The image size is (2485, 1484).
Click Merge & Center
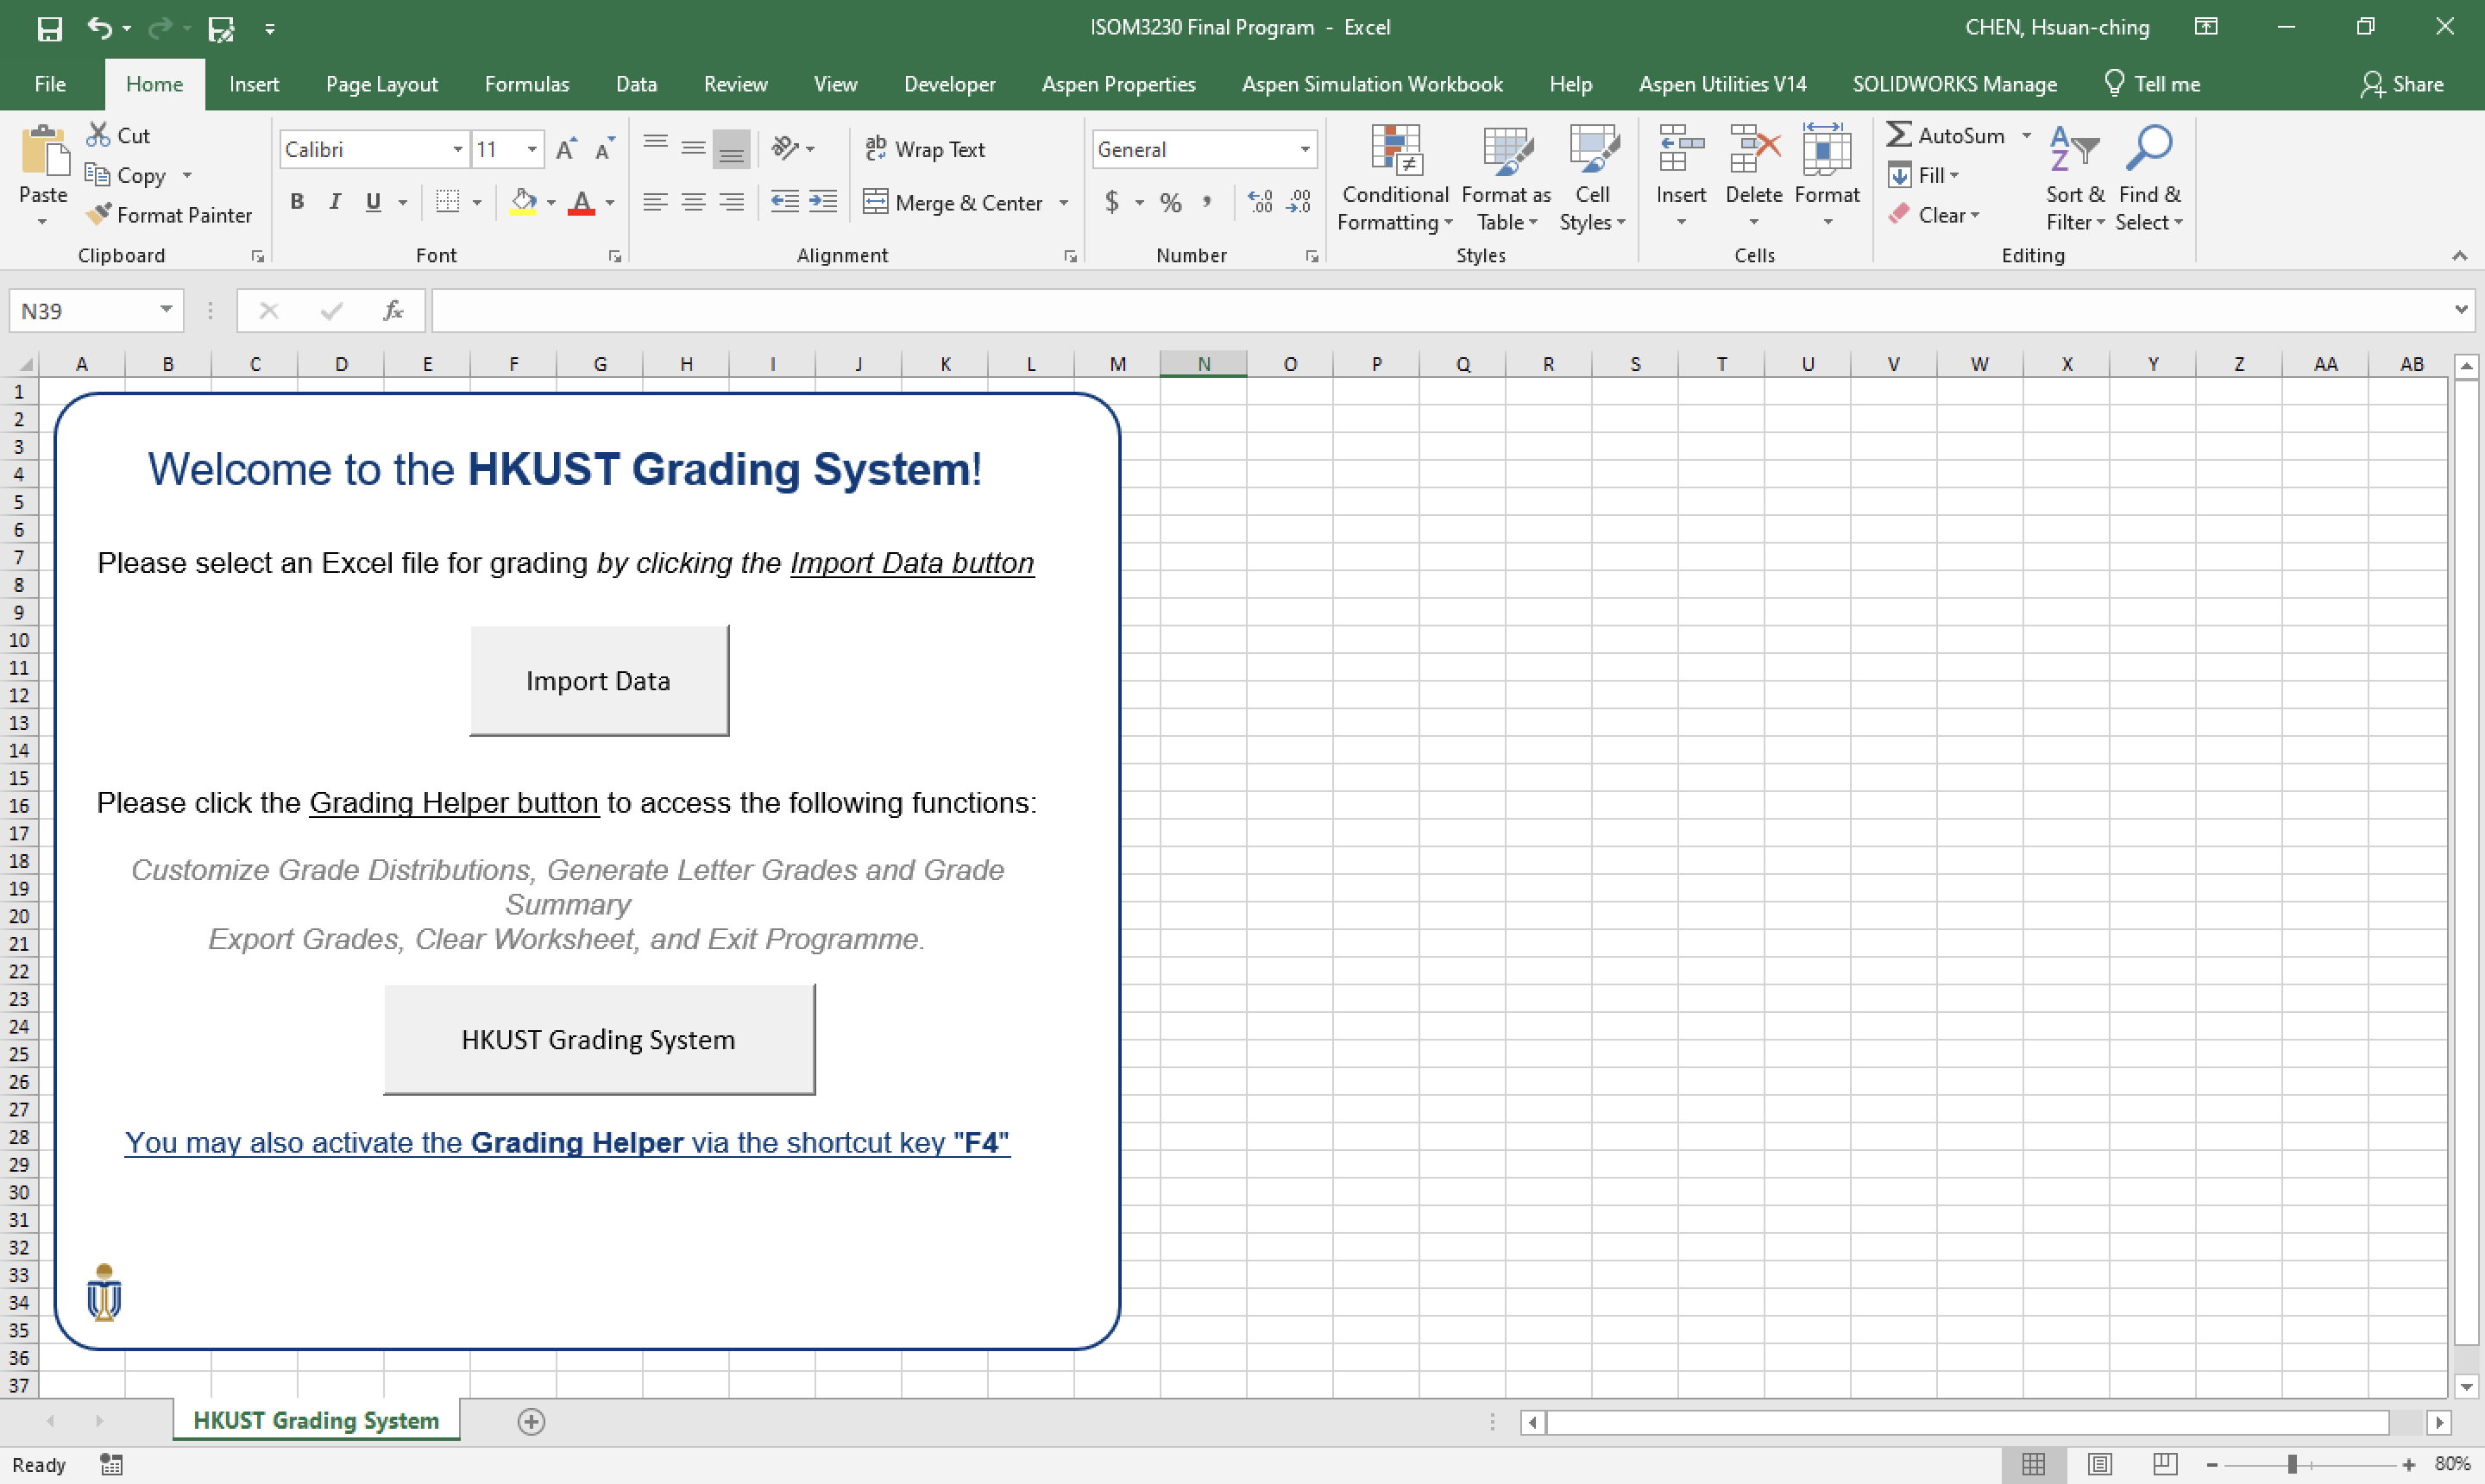pyautogui.click(x=952, y=201)
